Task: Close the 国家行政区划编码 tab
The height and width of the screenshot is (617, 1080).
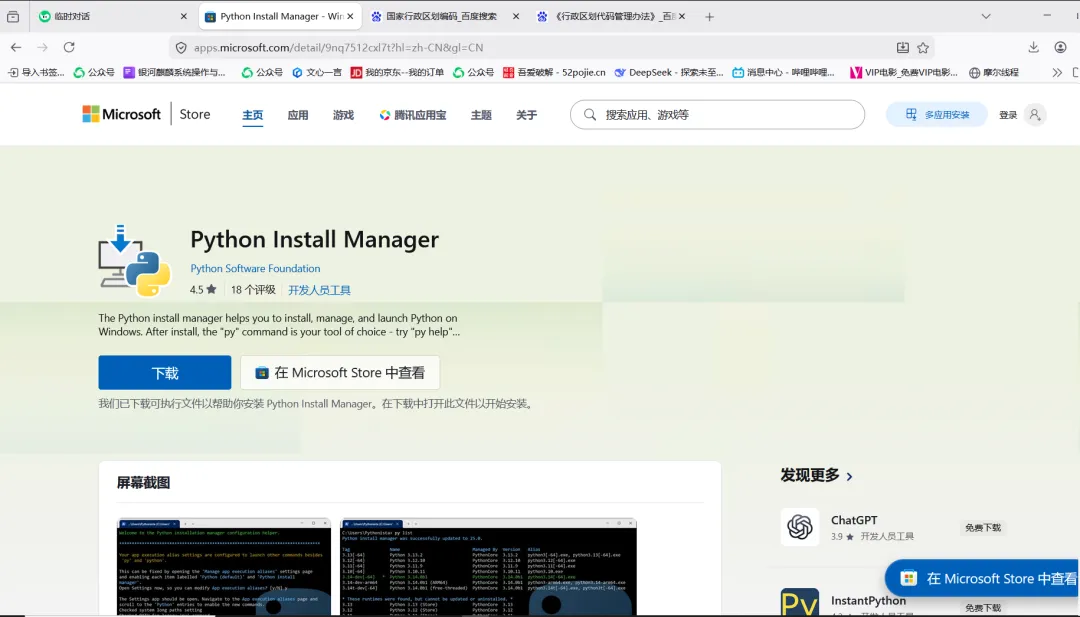Action: (x=516, y=17)
